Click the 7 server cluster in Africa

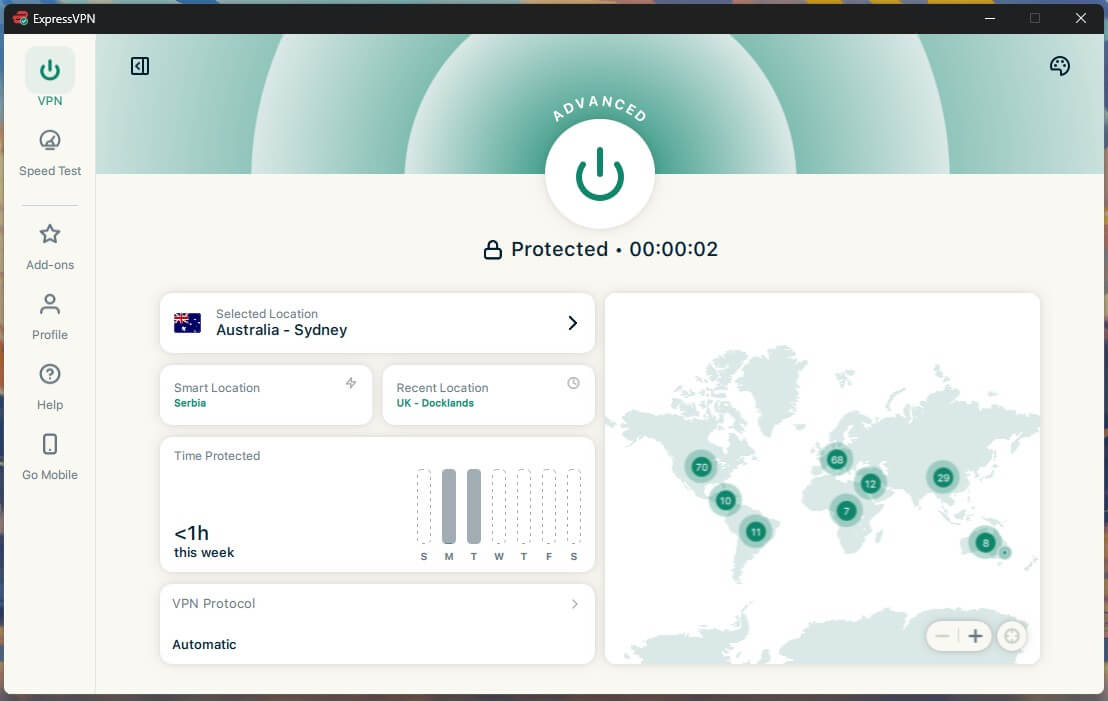(x=846, y=510)
